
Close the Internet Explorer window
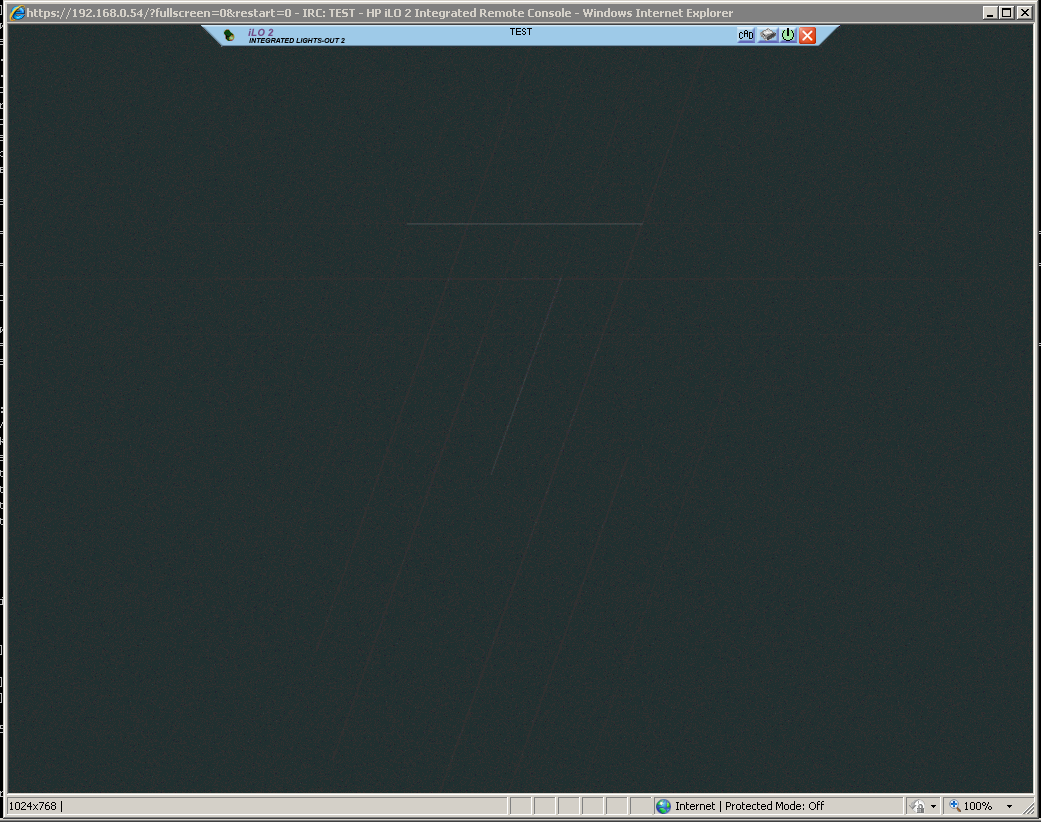[x=1024, y=13]
